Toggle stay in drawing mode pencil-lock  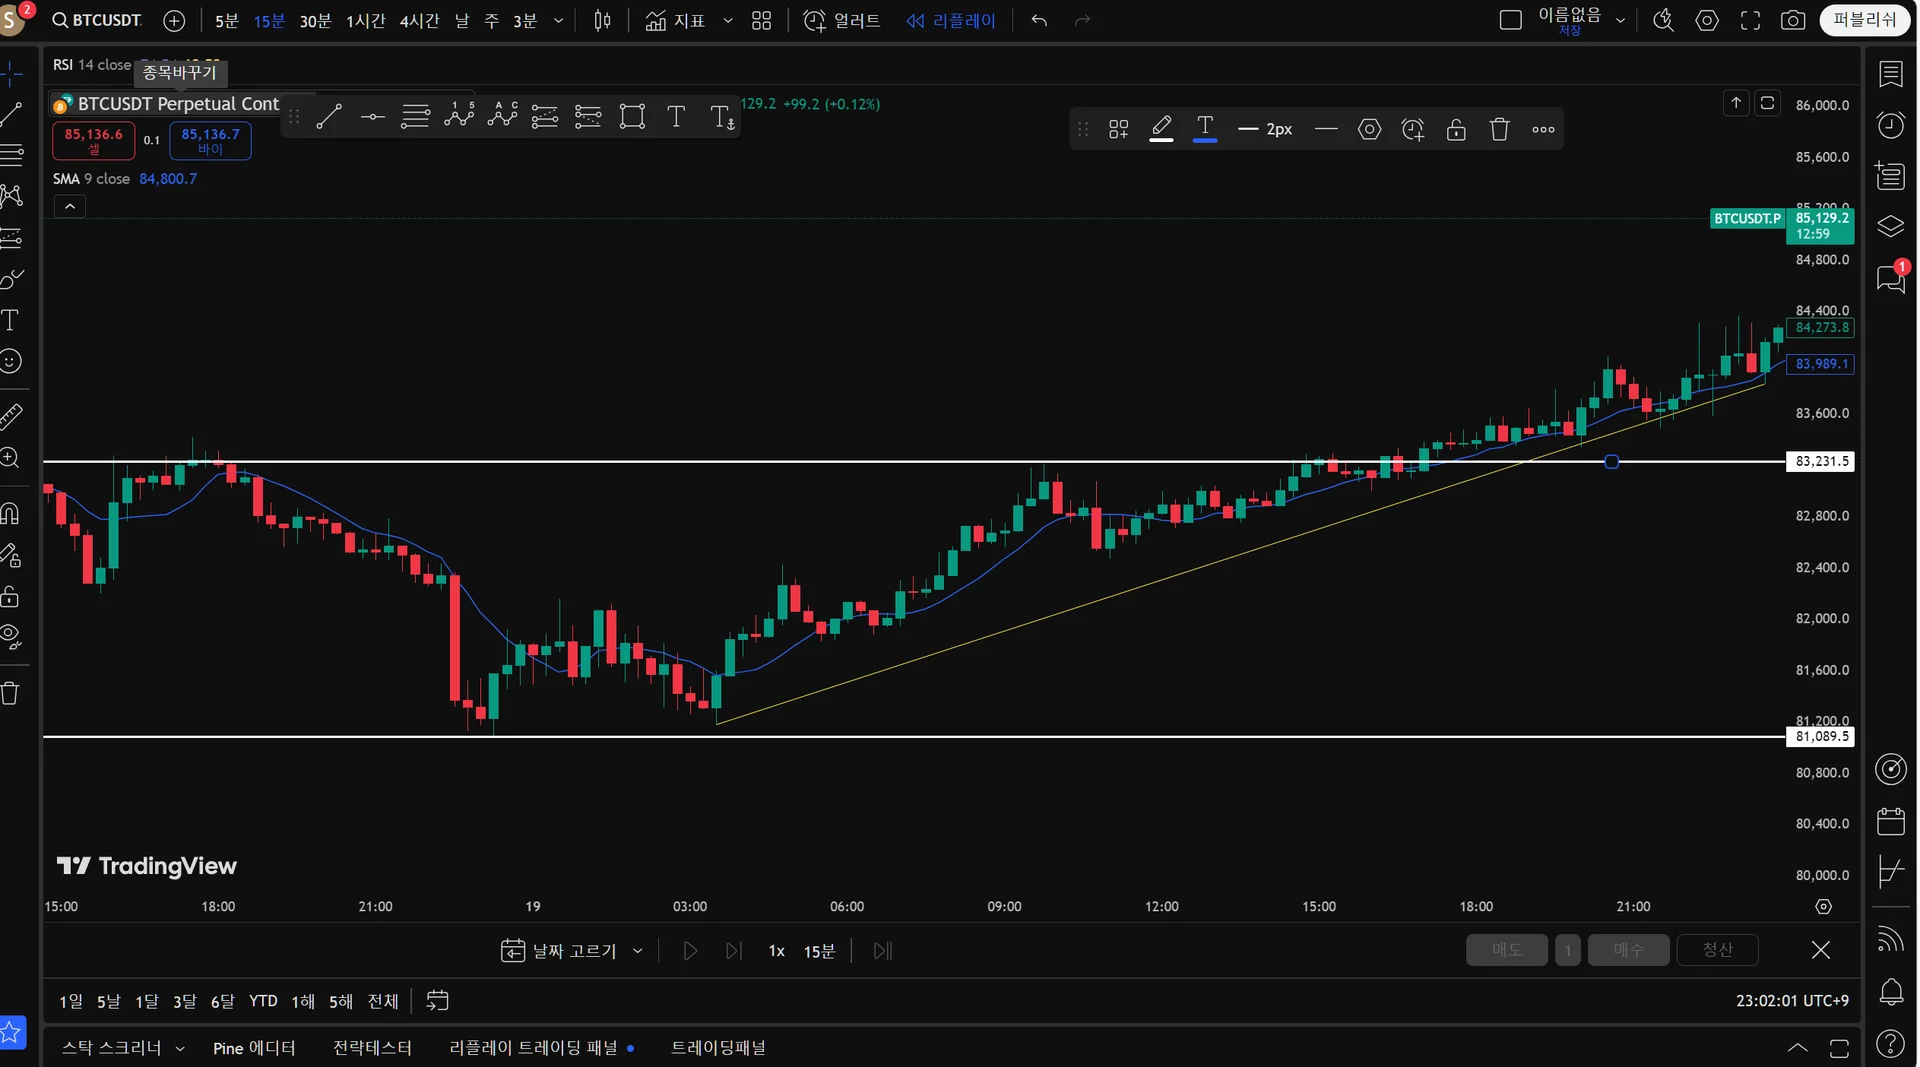click(x=11, y=555)
